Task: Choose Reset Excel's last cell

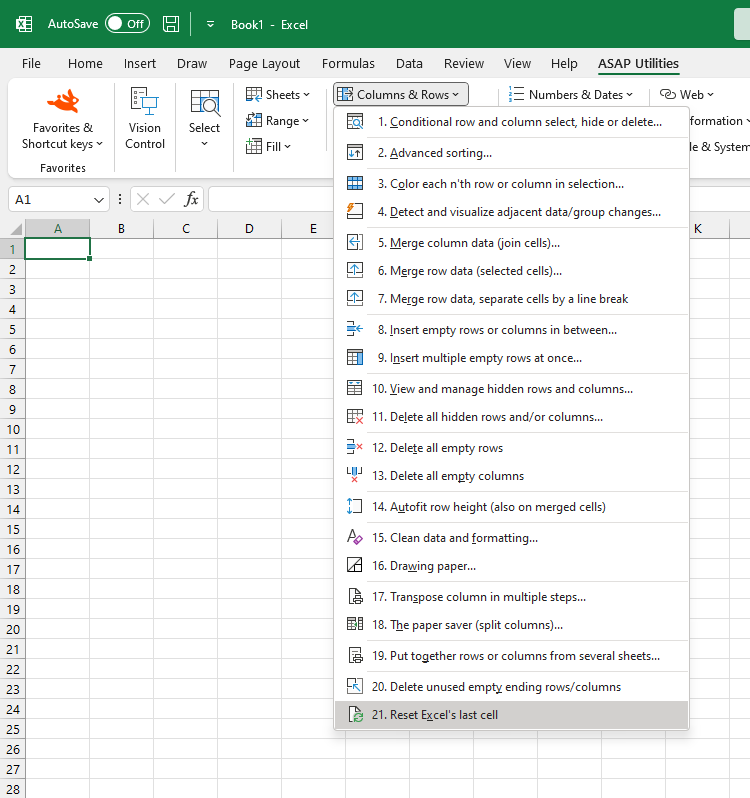Action: pos(511,715)
